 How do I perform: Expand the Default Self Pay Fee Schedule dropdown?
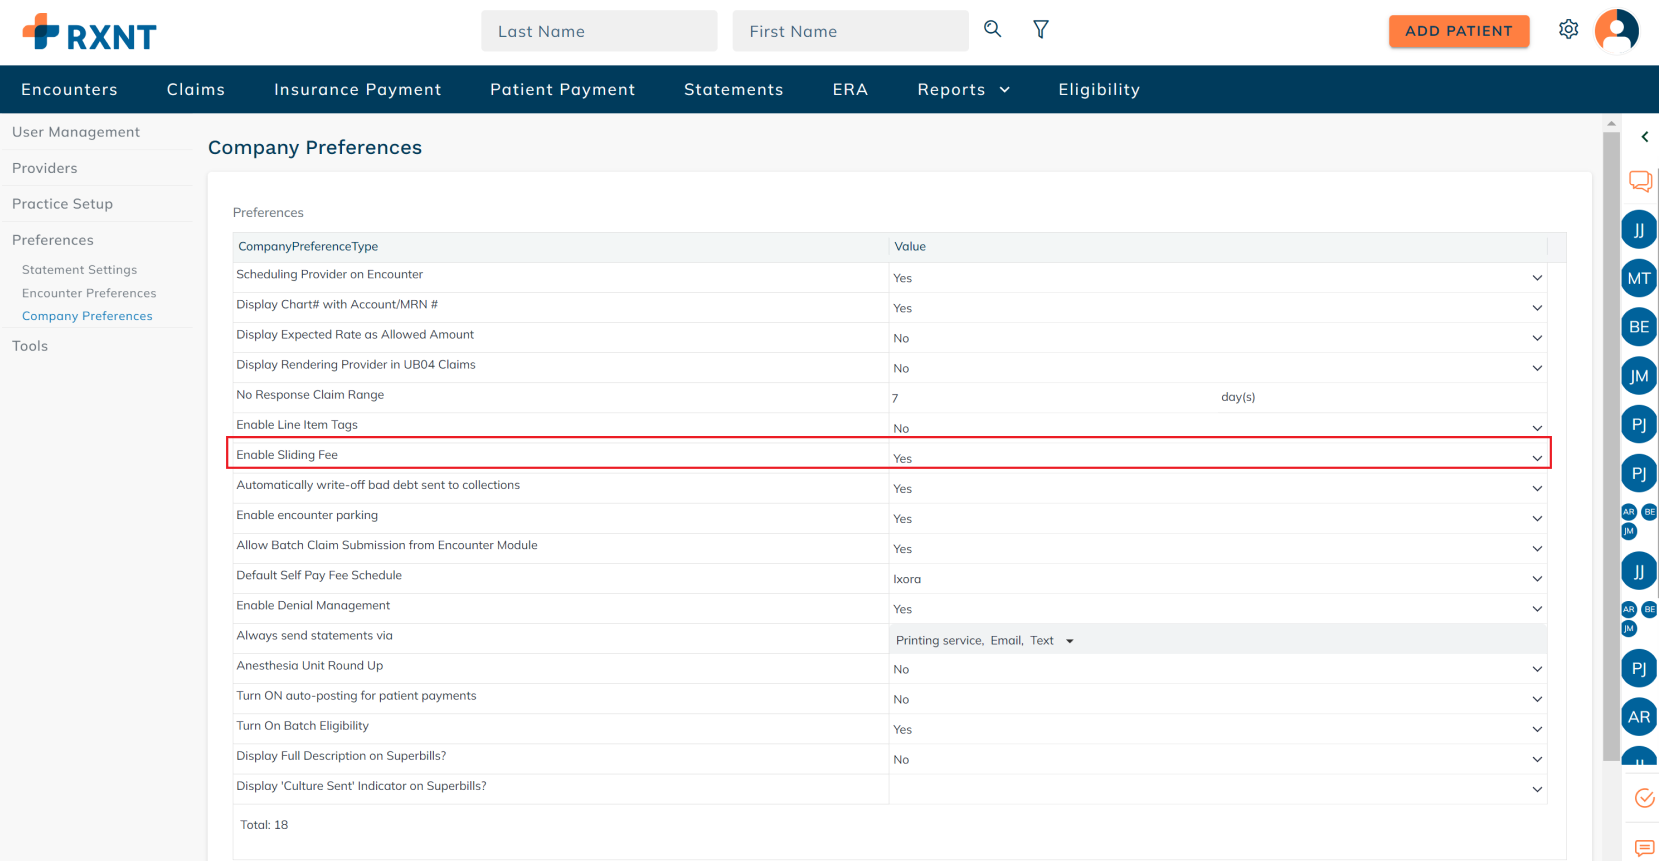click(x=1536, y=579)
